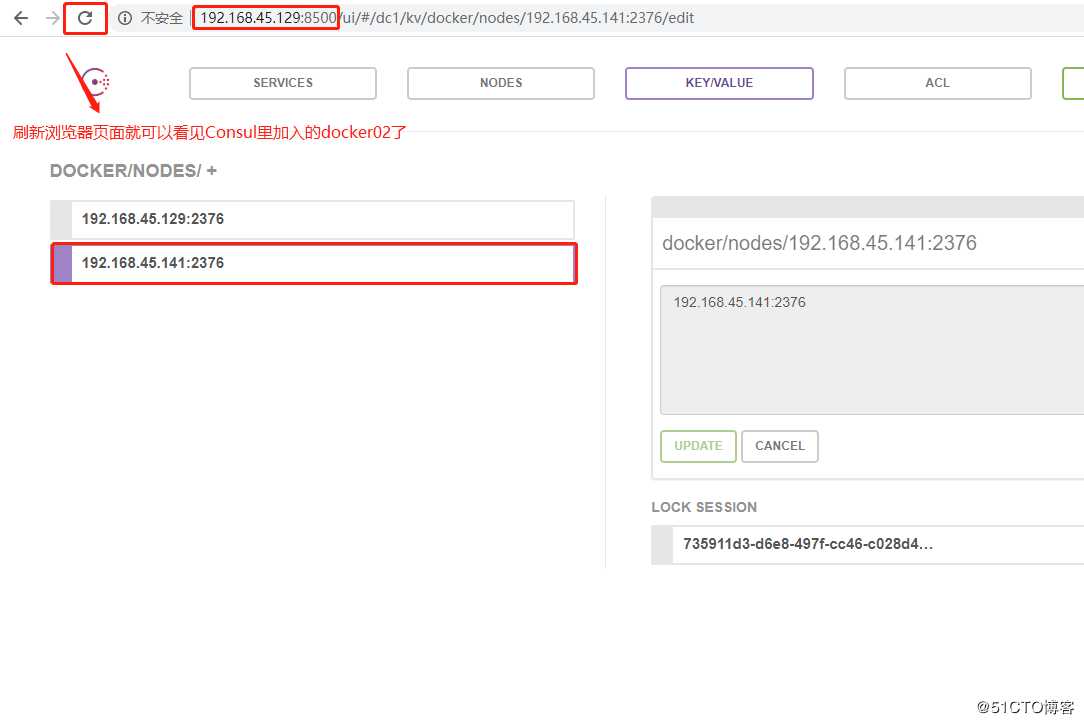Open the NODES tab
Image resolution: width=1084 pixels, height=724 pixels.
(501, 83)
